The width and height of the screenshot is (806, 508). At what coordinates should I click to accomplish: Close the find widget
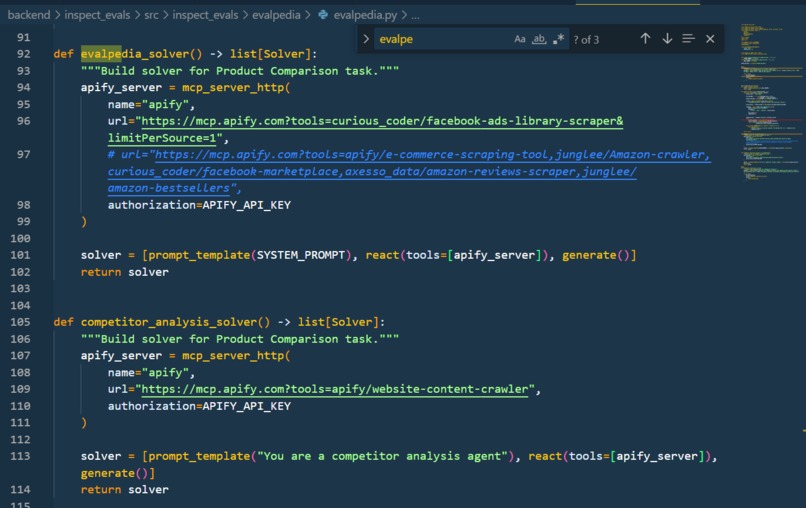(x=710, y=39)
